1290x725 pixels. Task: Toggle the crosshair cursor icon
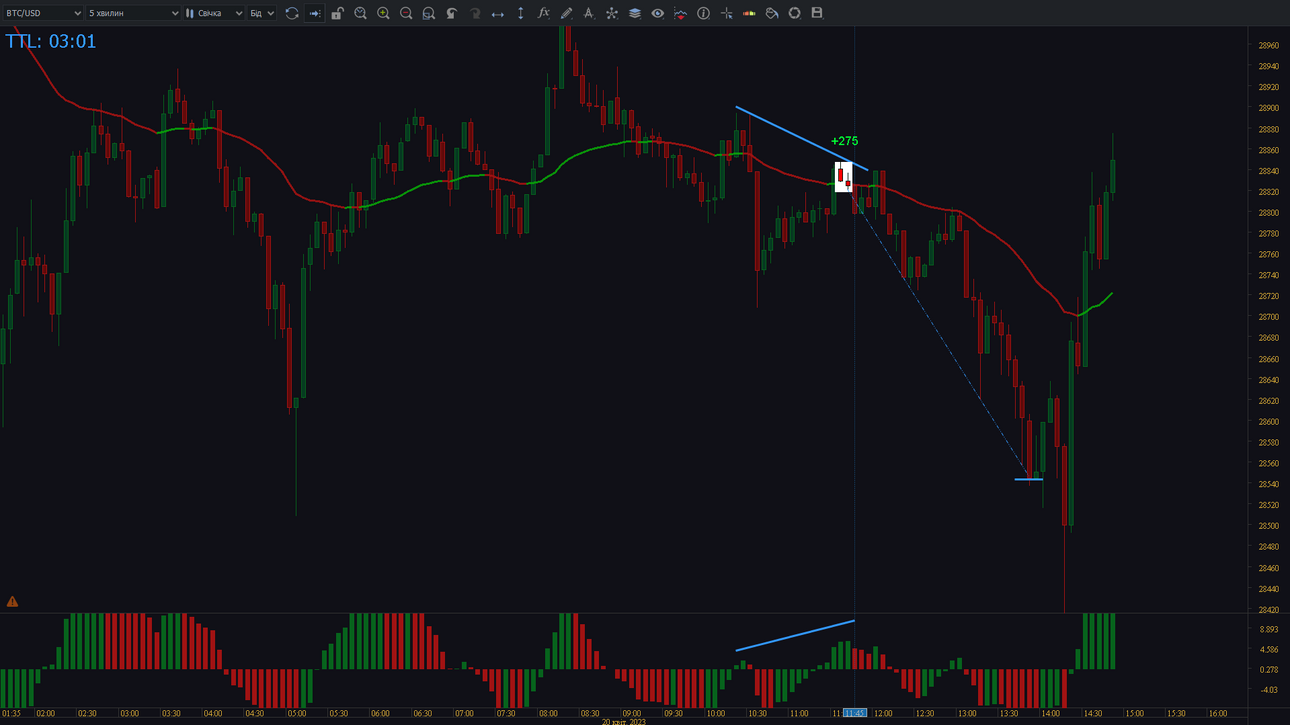(726, 13)
